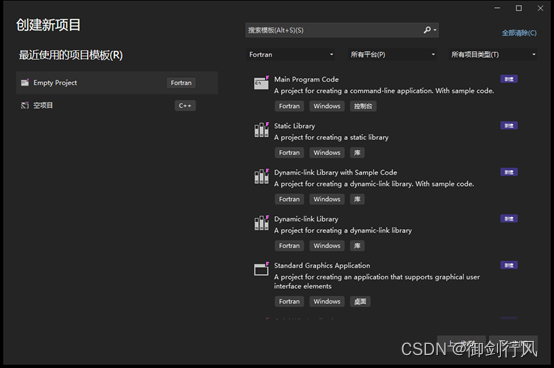
Task: Click new badge on Main Program Code
Action: [x=509, y=79]
